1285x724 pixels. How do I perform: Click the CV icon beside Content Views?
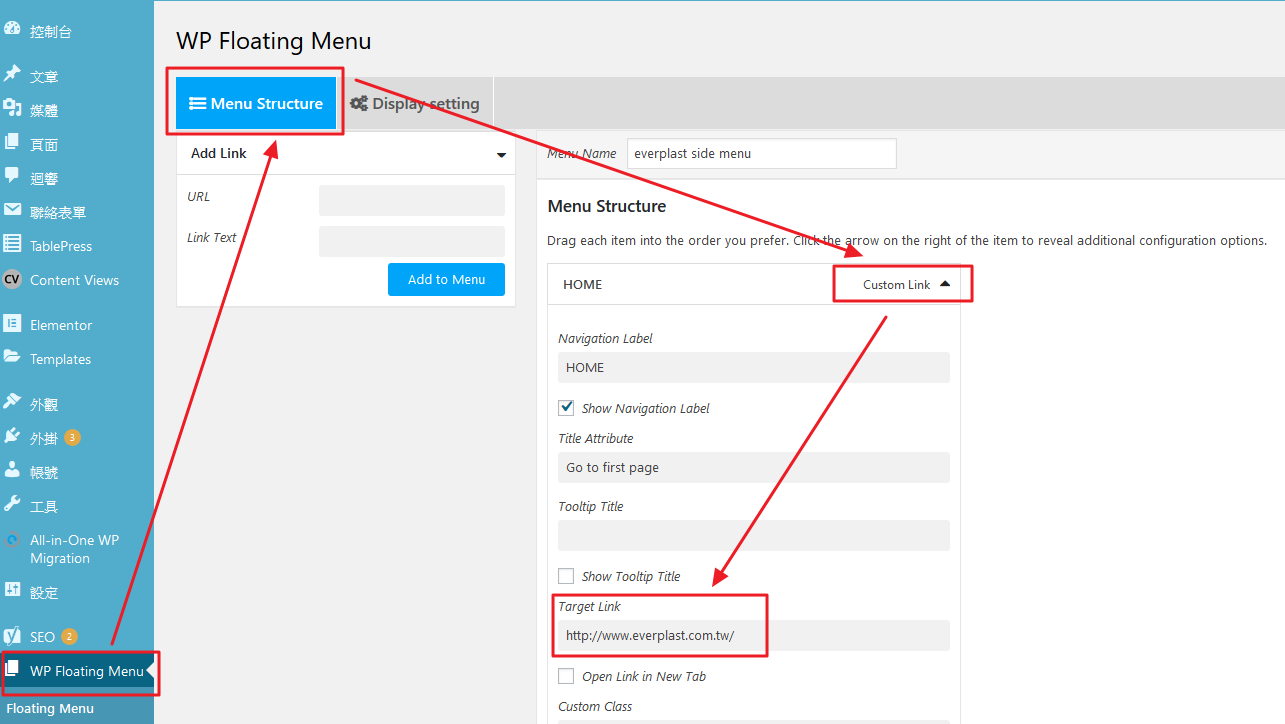[12, 279]
